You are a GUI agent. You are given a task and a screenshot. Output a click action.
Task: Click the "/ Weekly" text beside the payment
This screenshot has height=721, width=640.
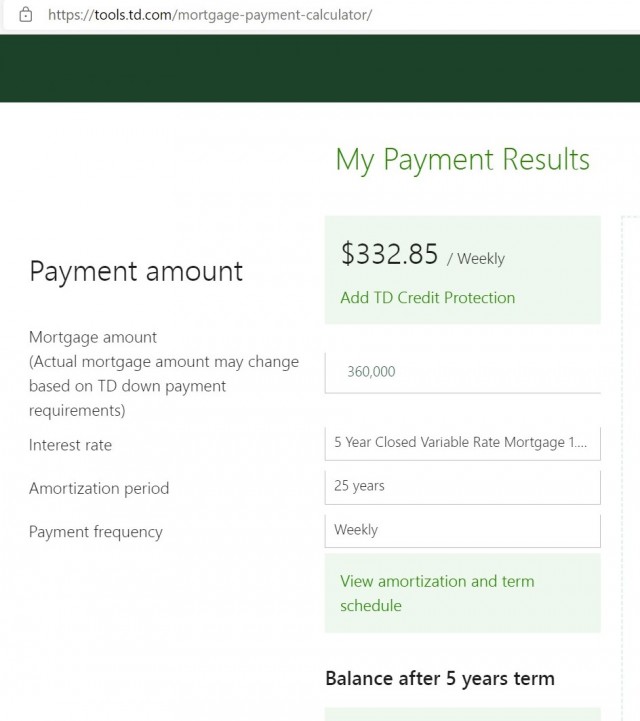click(x=476, y=259)
